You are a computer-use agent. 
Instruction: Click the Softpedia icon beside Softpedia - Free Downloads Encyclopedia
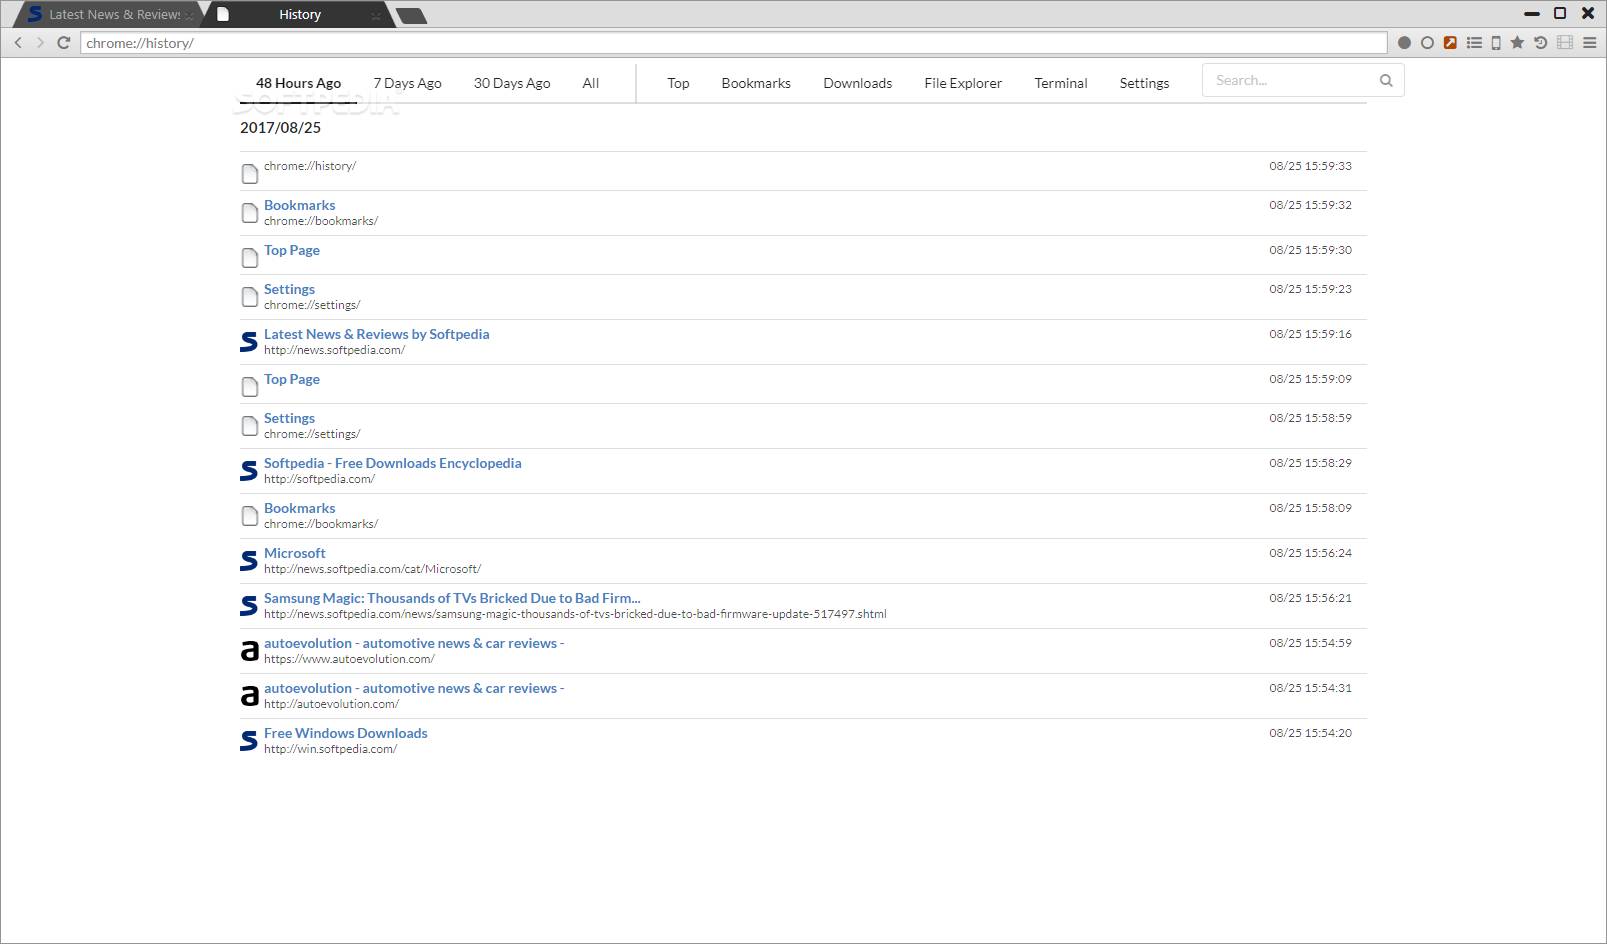tap(249, 471)
